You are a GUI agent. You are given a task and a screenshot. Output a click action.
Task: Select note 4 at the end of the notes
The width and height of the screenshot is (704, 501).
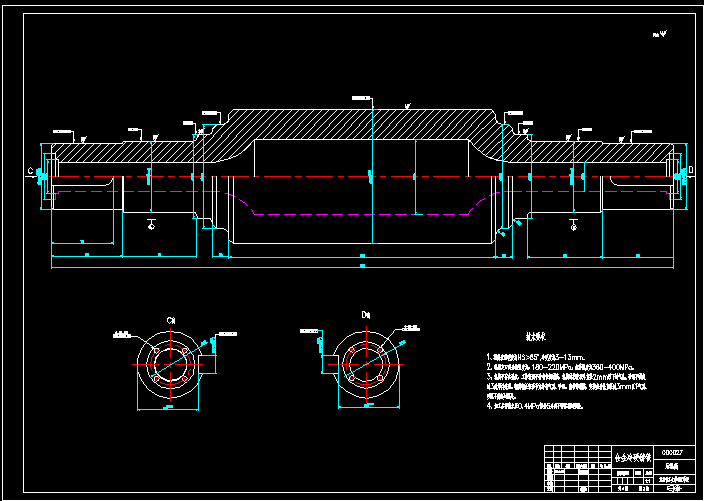535,406
